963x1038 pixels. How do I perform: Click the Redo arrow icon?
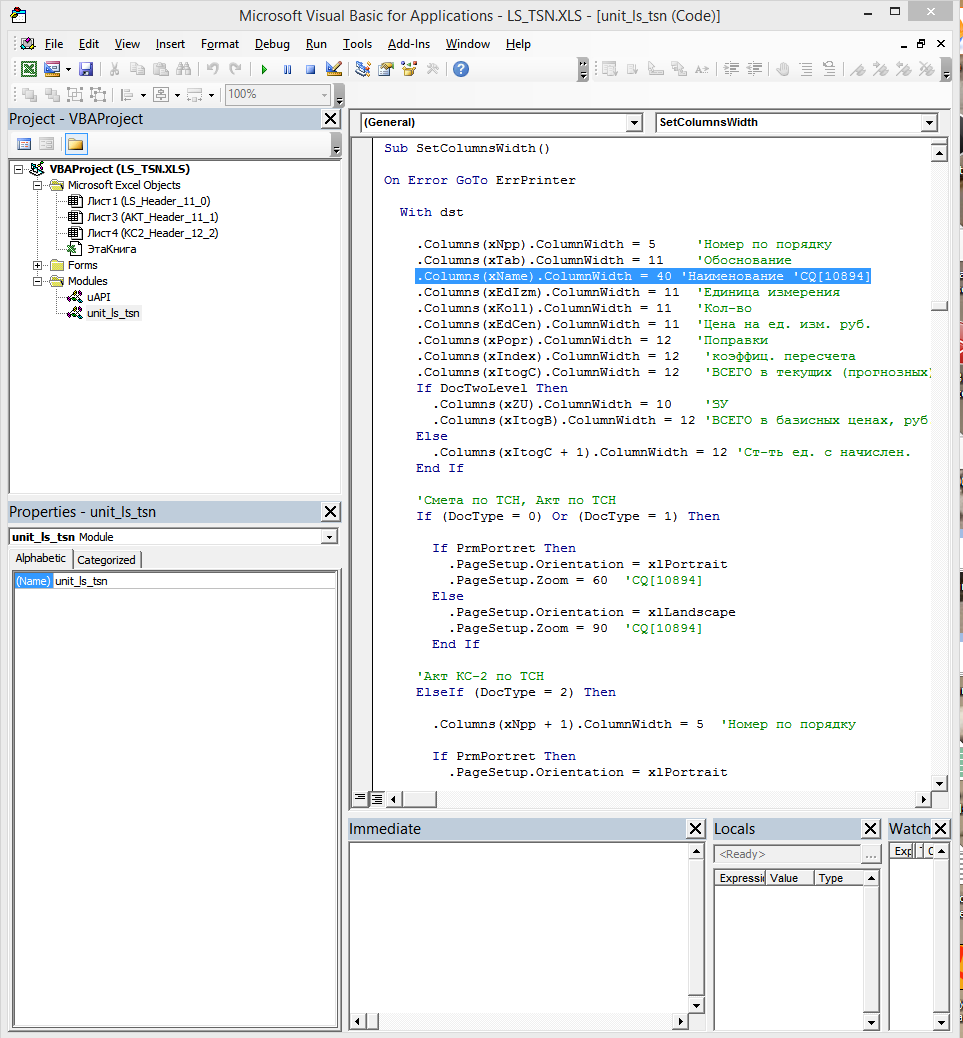click(x=235, y=69)
